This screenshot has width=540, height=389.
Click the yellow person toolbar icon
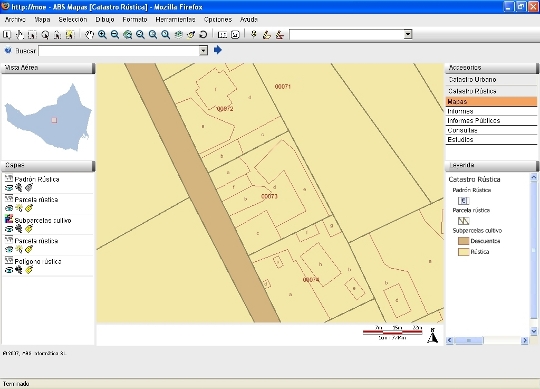pos(267,34)
